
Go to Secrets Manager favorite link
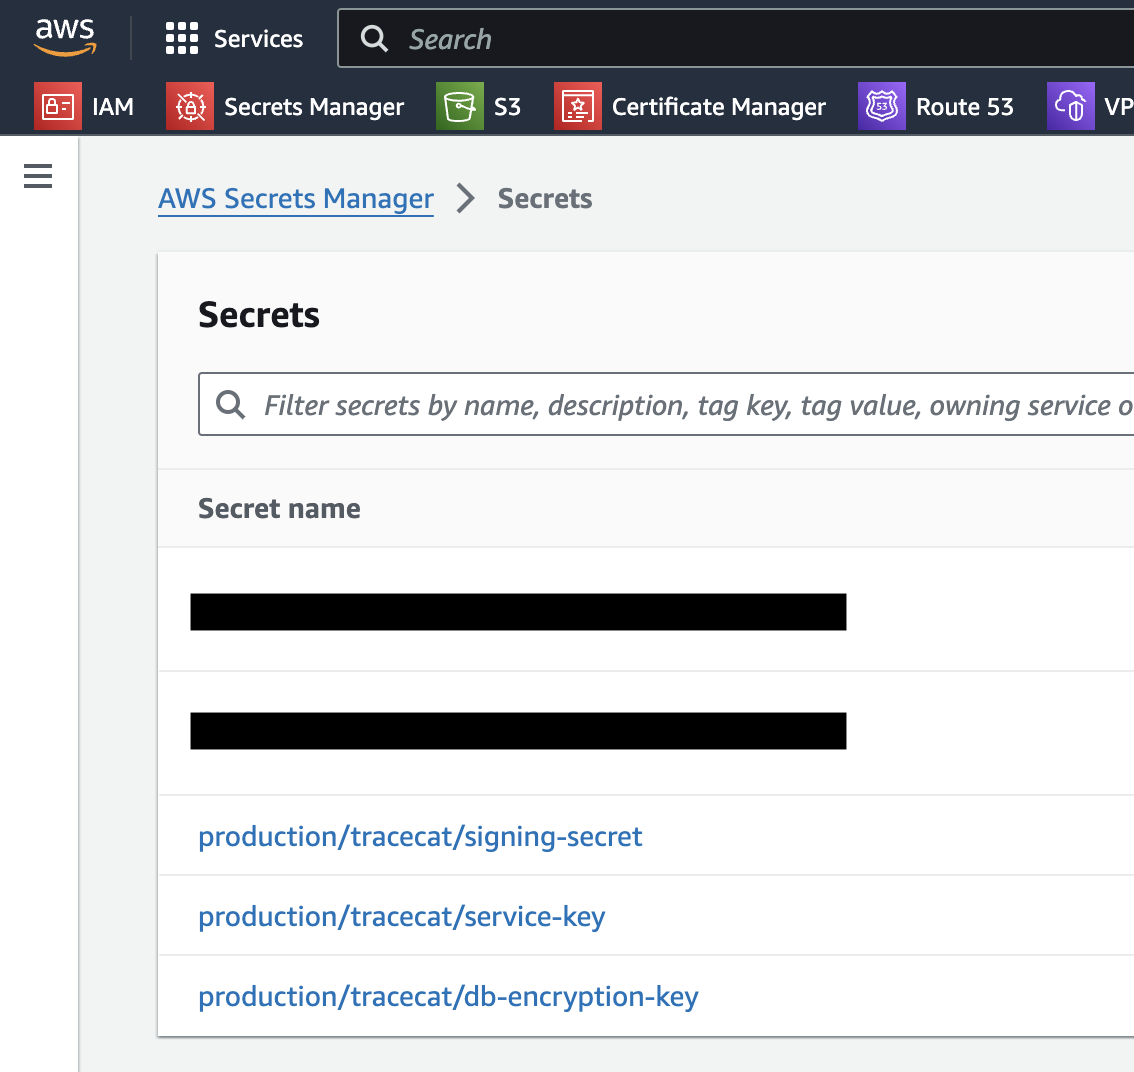point(314,107)
